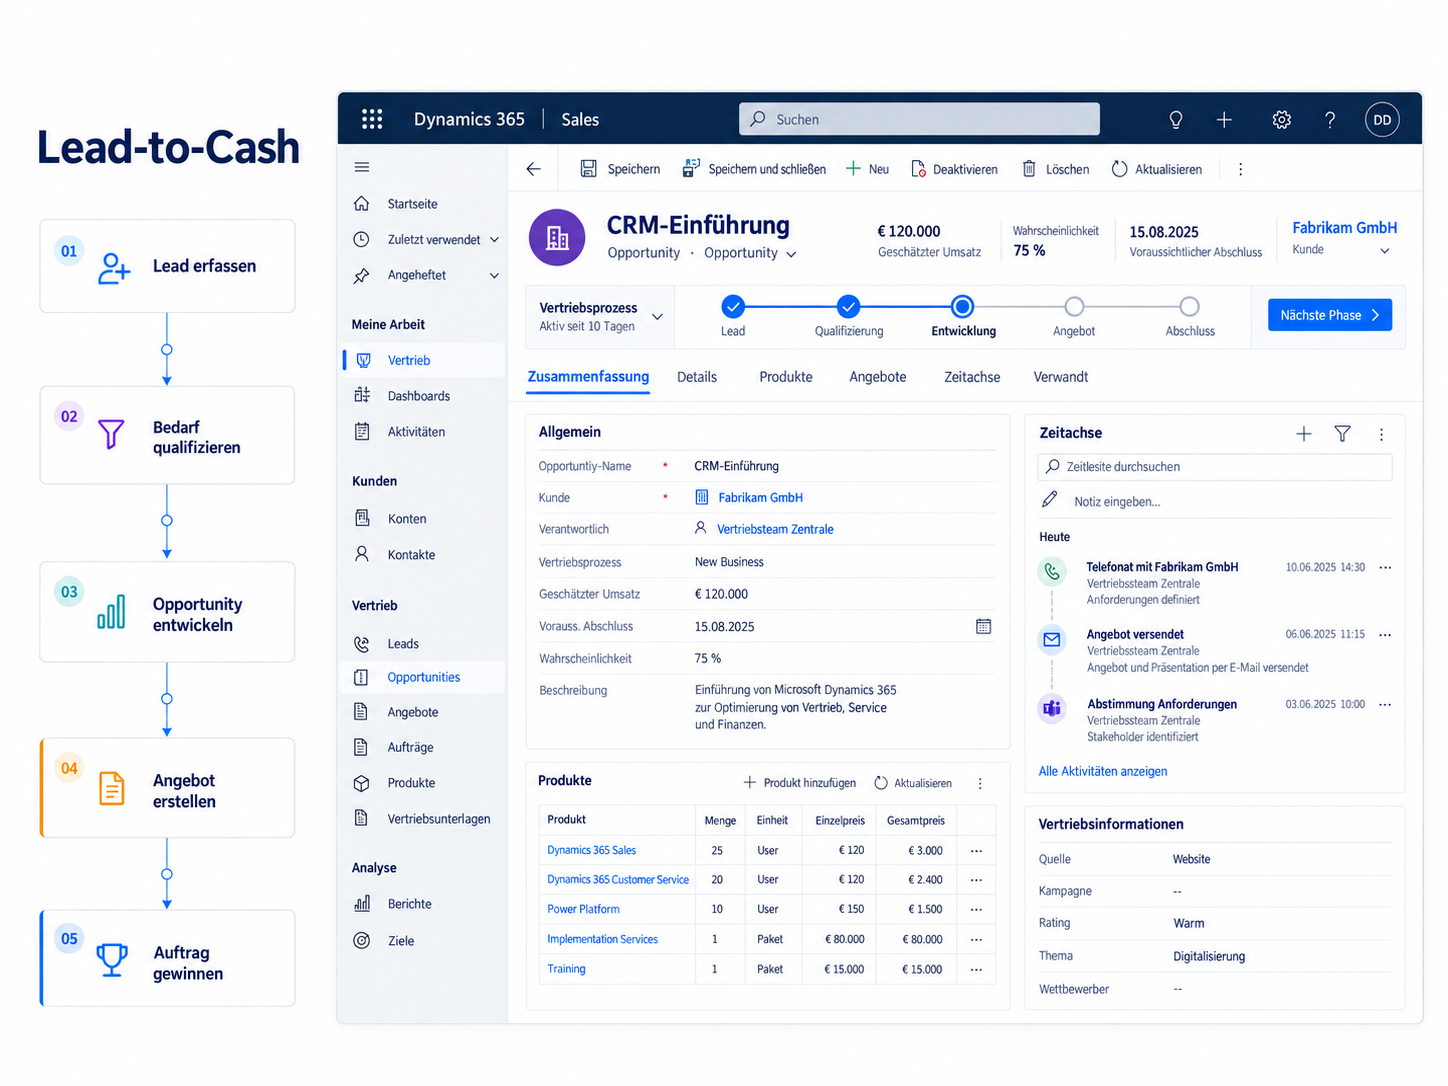
Task: Expand the Vertriebsprozess dropdown chevron
Action: [657, 317]
